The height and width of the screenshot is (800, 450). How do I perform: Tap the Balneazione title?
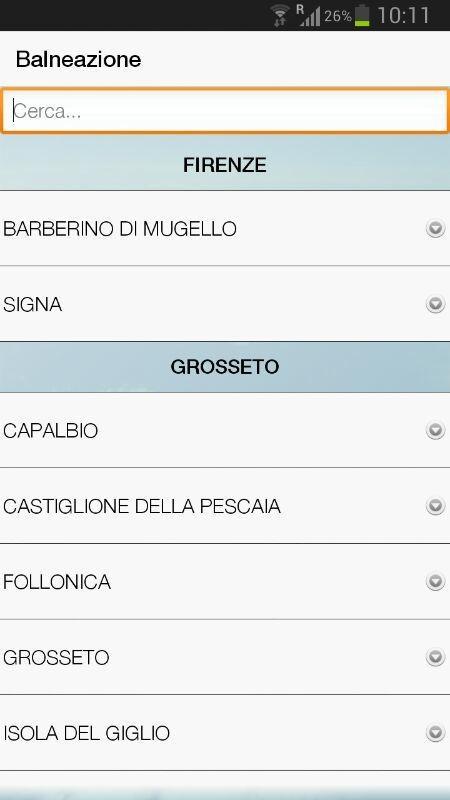tap(79, 60)
